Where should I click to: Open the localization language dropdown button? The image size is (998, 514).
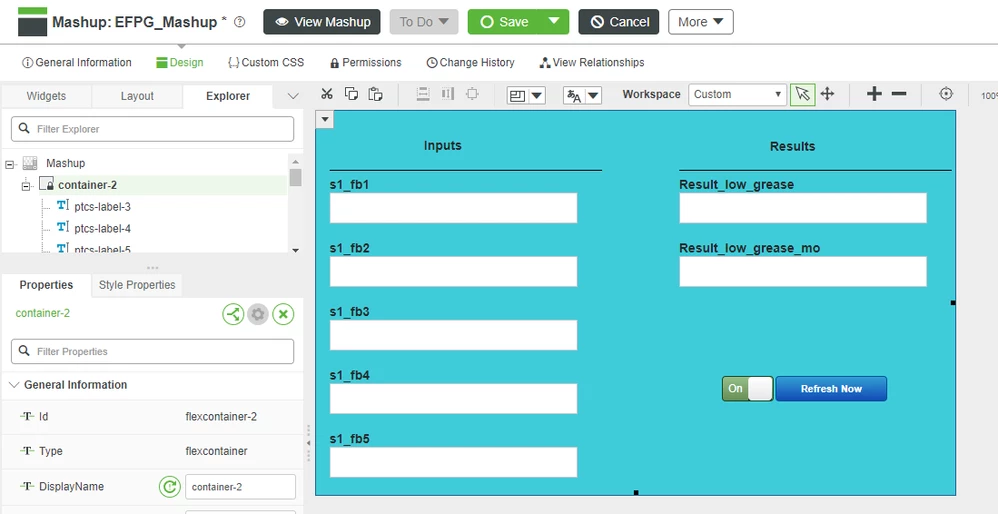pyautogui.click(x=582, y=95)
